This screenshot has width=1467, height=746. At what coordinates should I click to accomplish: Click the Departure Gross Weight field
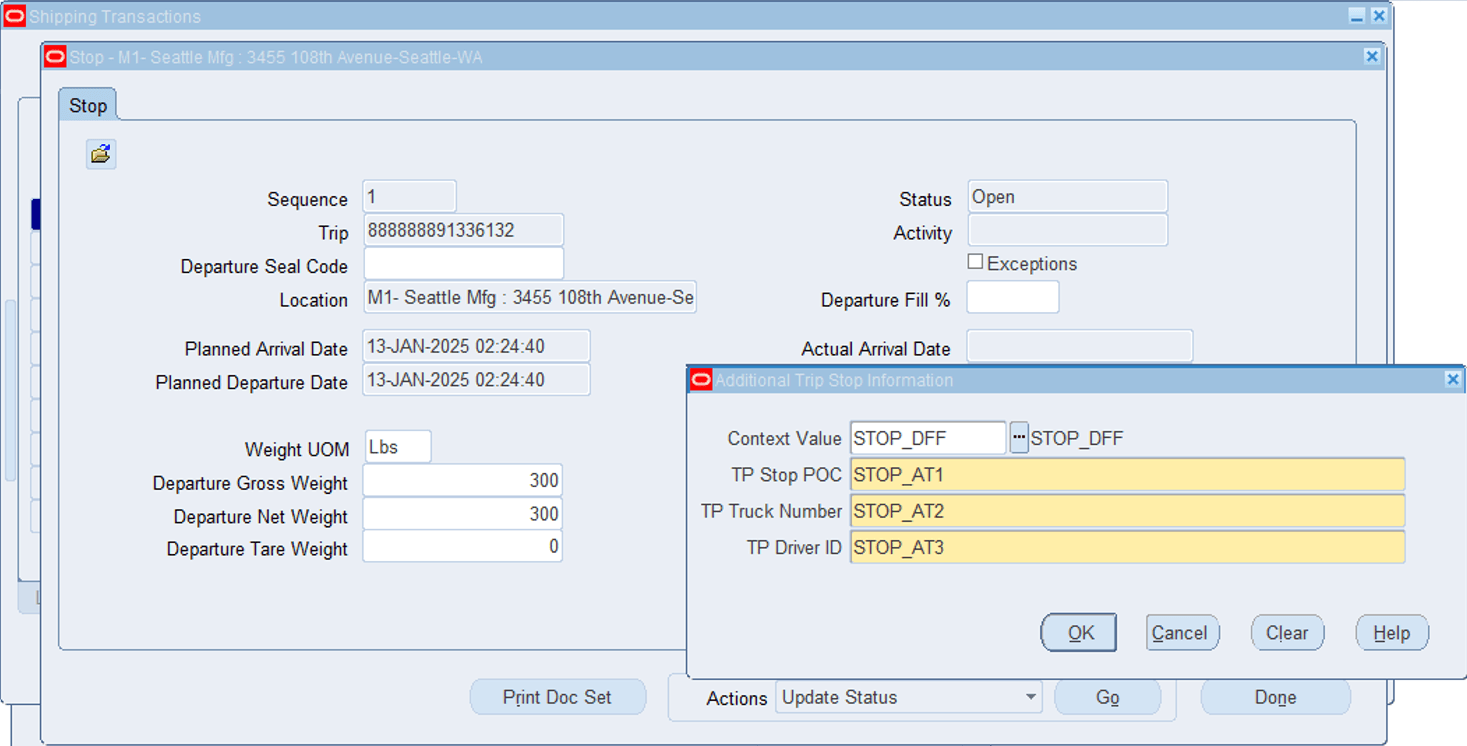pos(462,480)
